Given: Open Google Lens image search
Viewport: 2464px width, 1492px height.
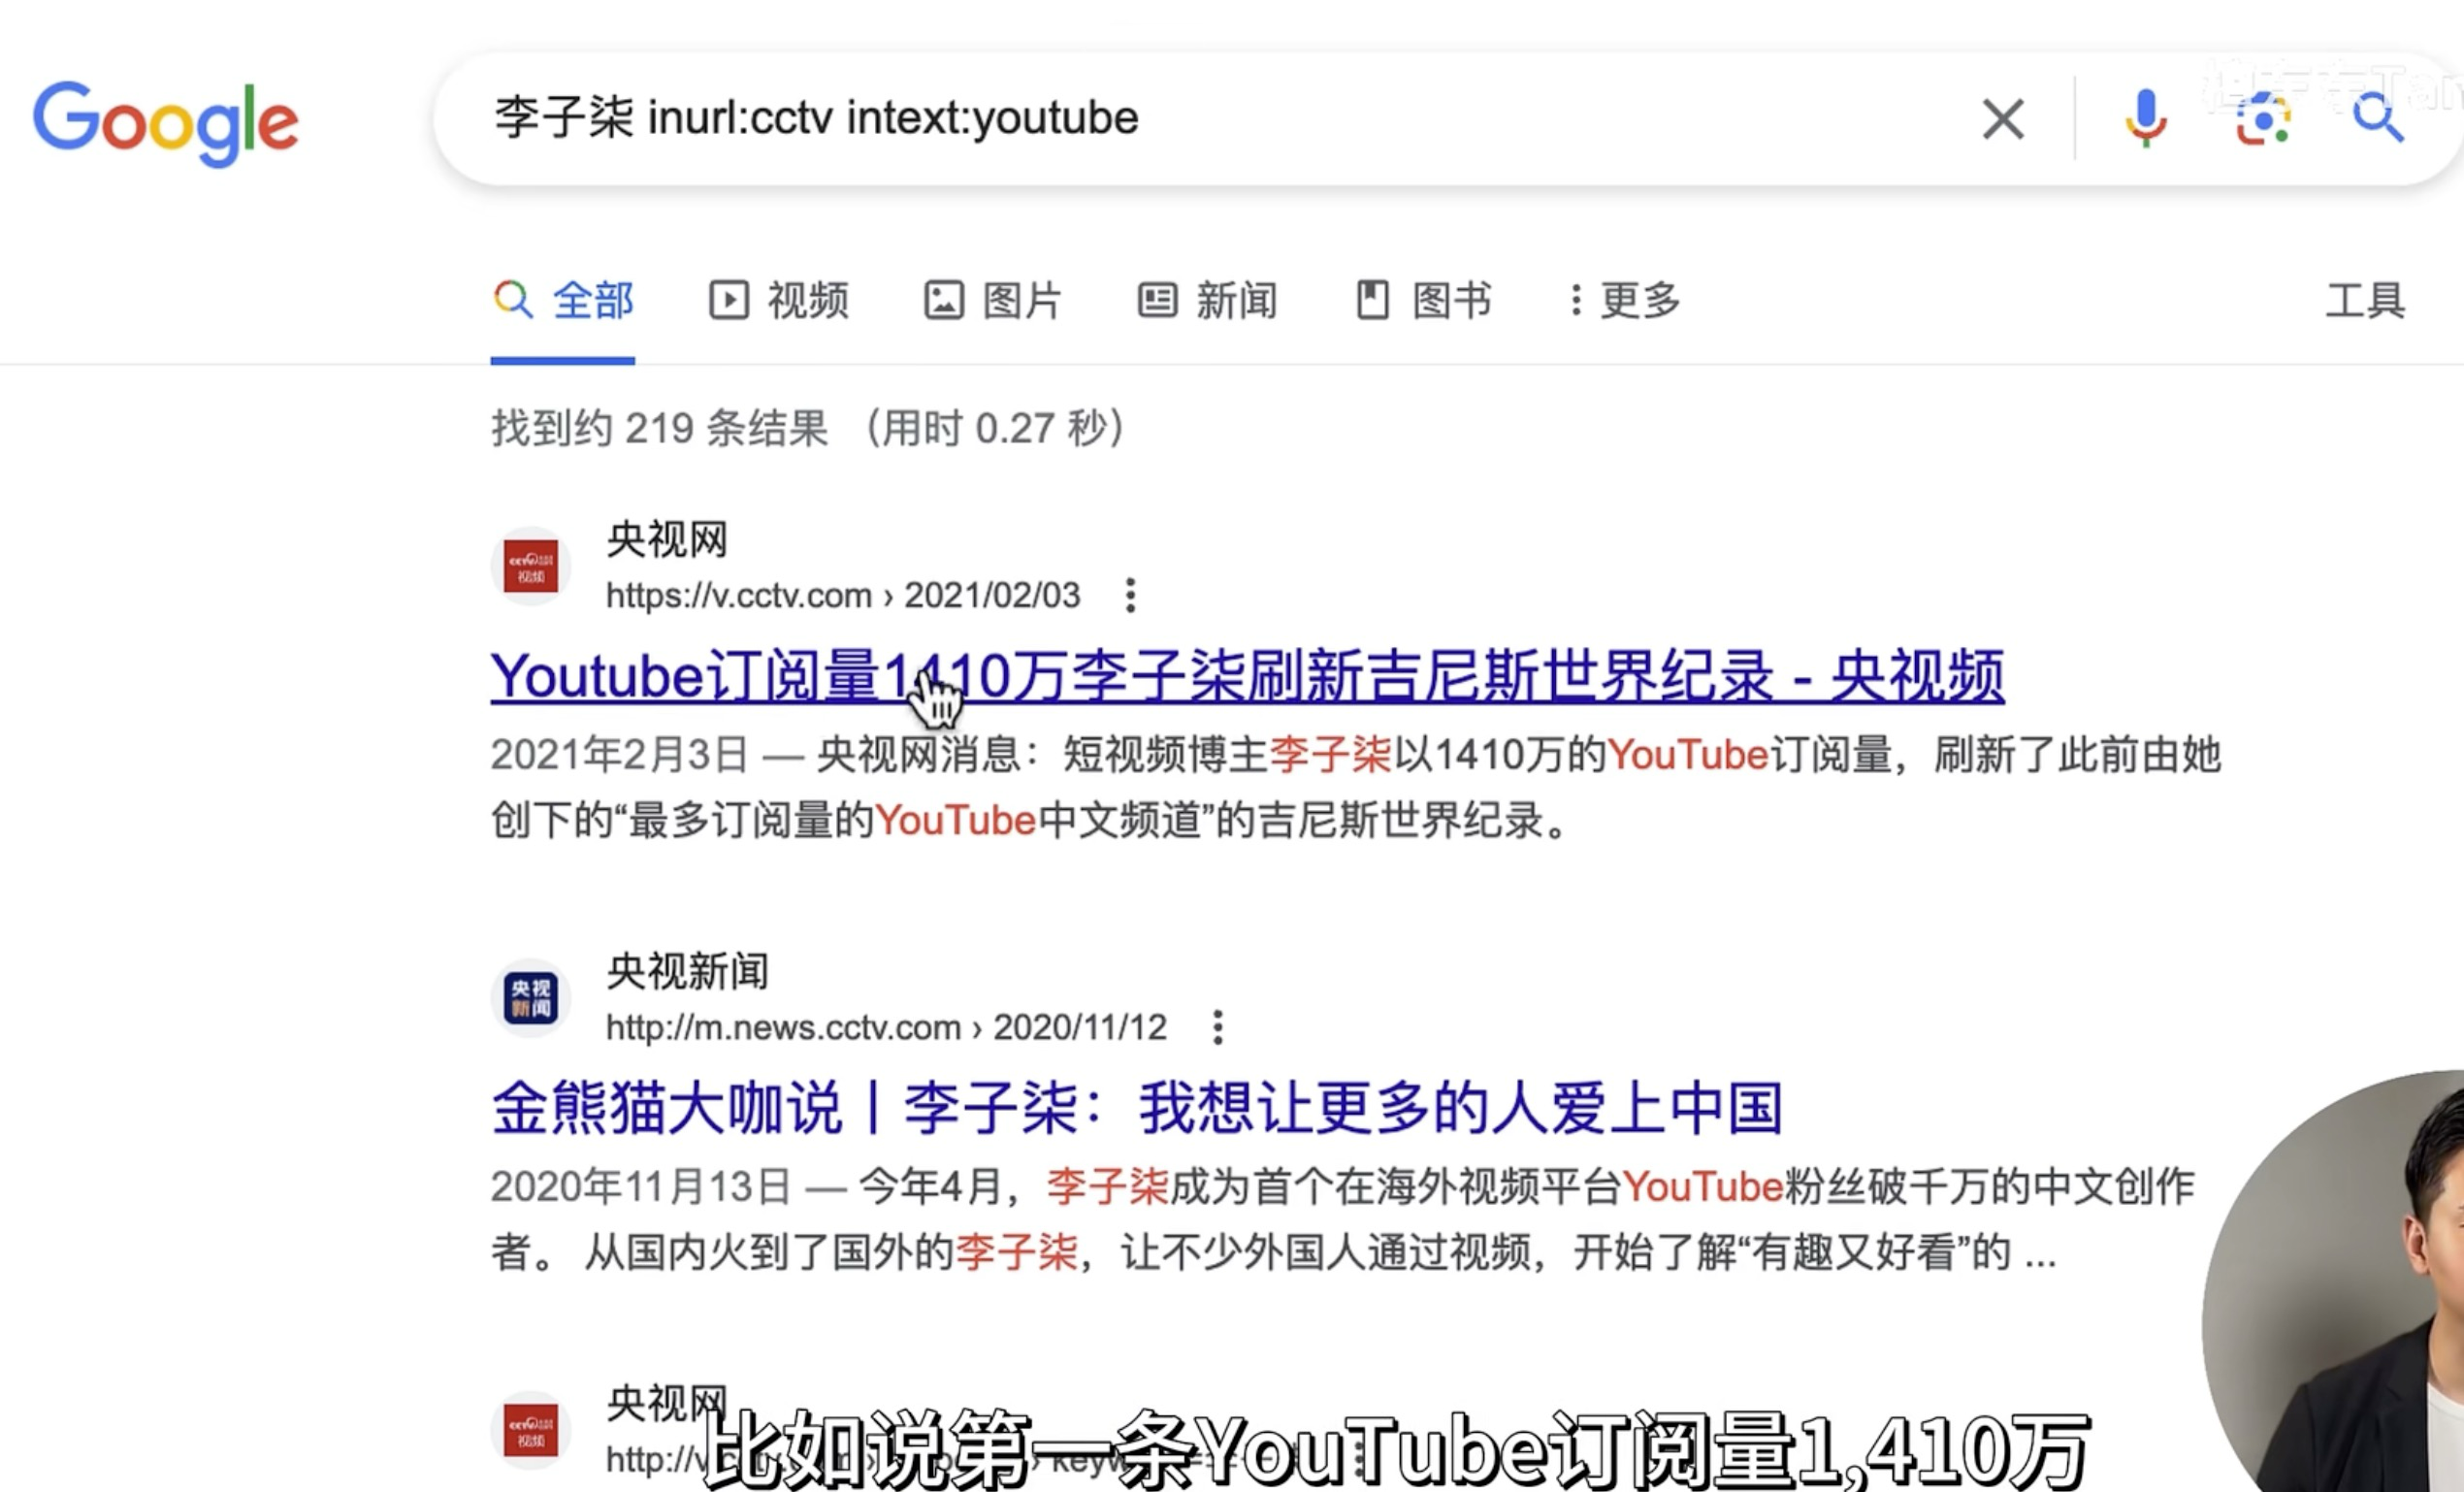Looking at the screenshot, I should coord(2262,120).
